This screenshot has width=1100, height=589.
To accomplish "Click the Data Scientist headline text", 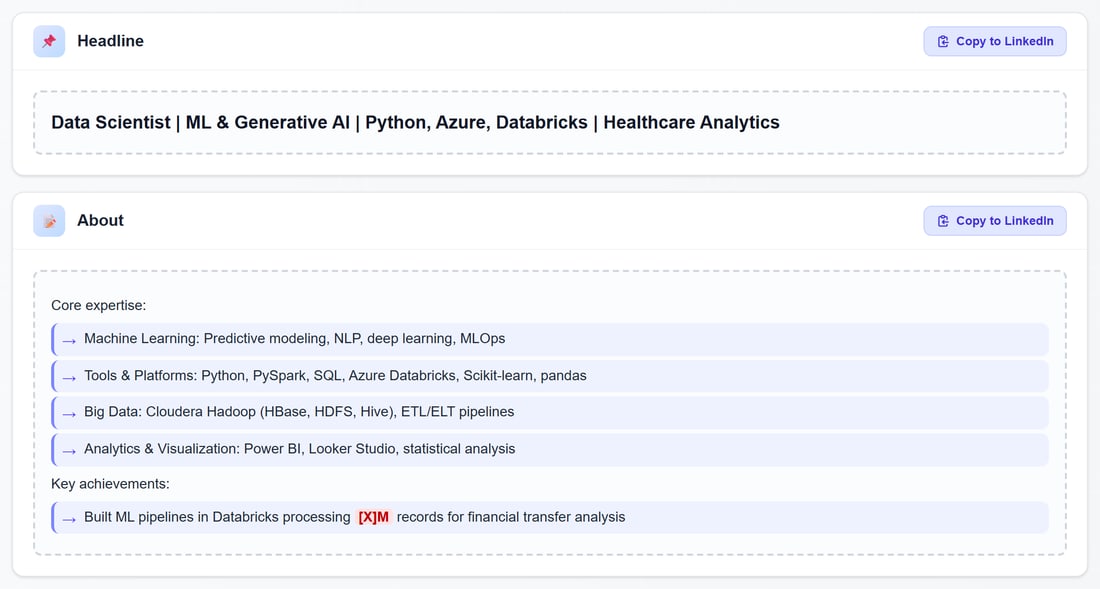I will tap(415, 122).
